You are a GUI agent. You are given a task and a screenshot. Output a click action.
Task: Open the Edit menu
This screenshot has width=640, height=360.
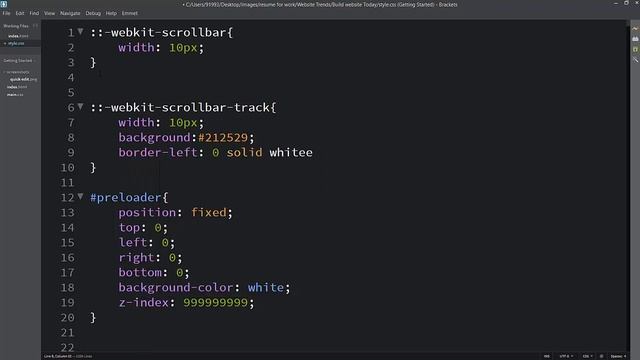point(20,13)
